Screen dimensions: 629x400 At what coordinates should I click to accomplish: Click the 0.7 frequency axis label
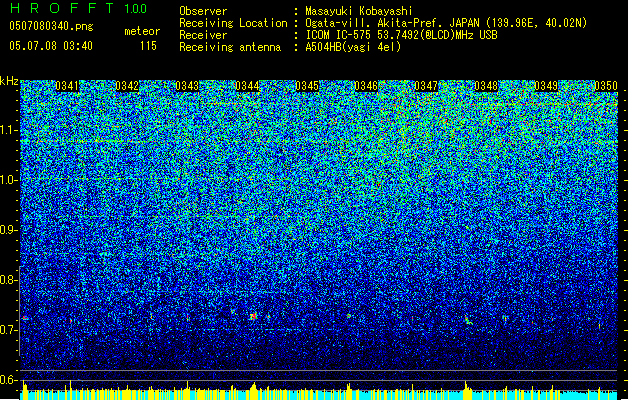(8, 330)
